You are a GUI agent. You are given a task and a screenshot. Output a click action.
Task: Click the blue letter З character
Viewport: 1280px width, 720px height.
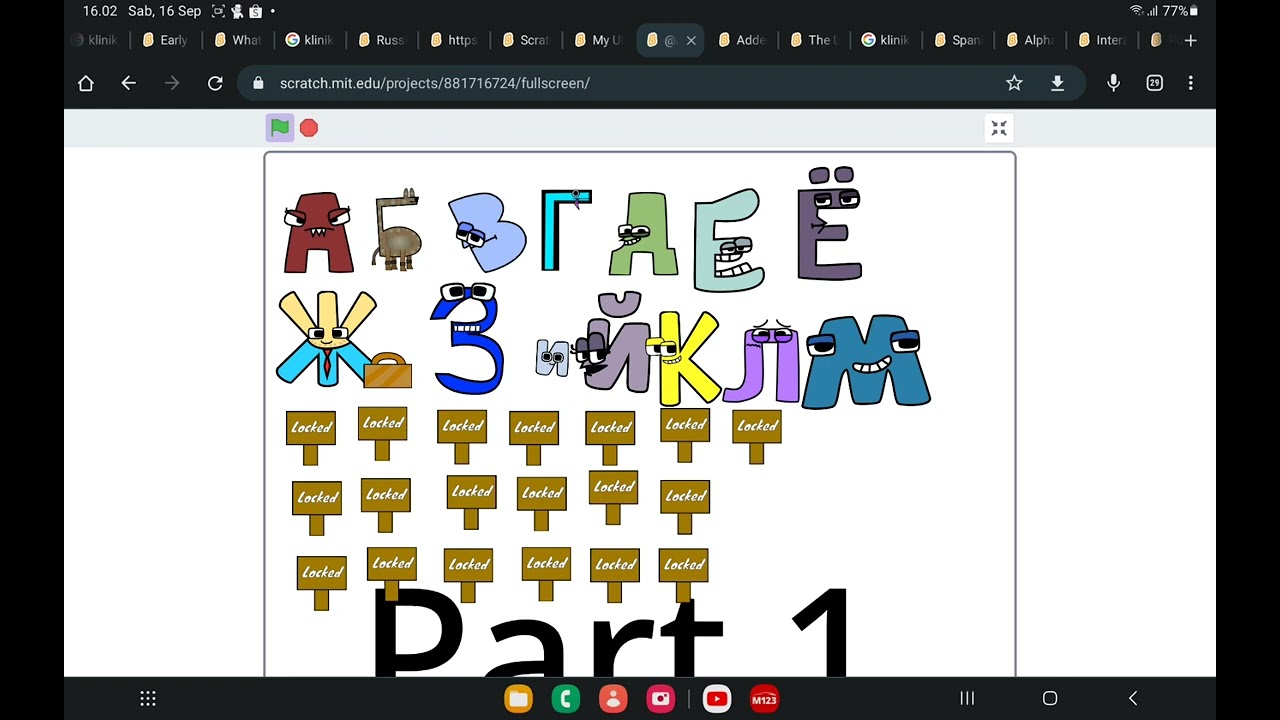click(x=467, y=339)
